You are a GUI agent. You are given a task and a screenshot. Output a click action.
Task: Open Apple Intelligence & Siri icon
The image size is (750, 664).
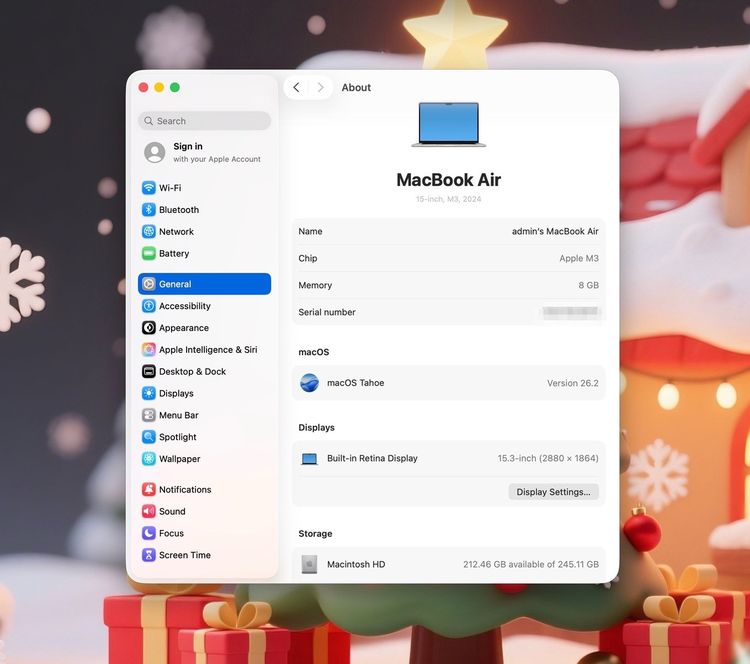click(x=149, y=350)
